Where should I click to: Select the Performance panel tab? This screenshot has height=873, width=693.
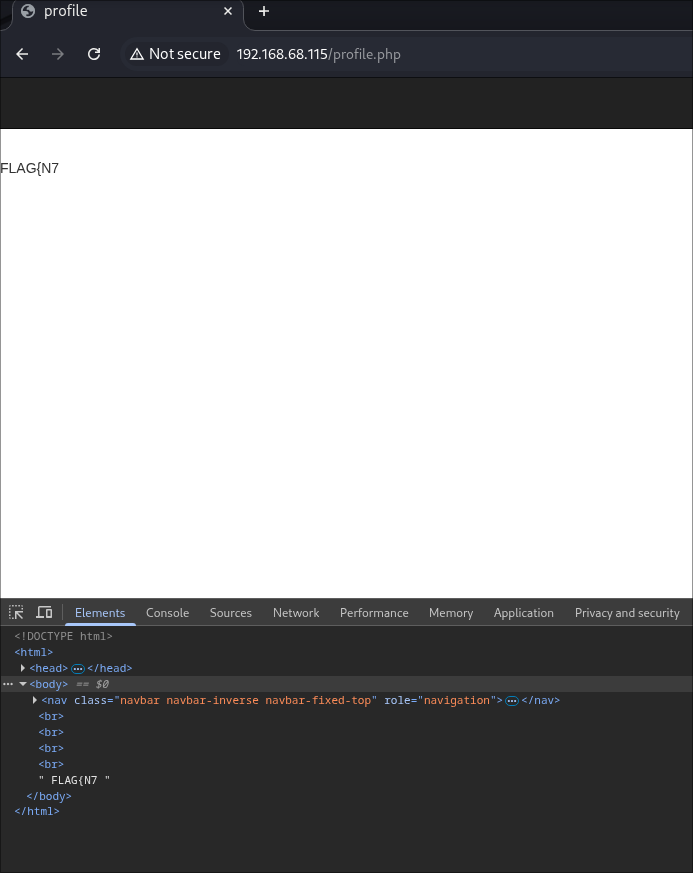point(374,613)
